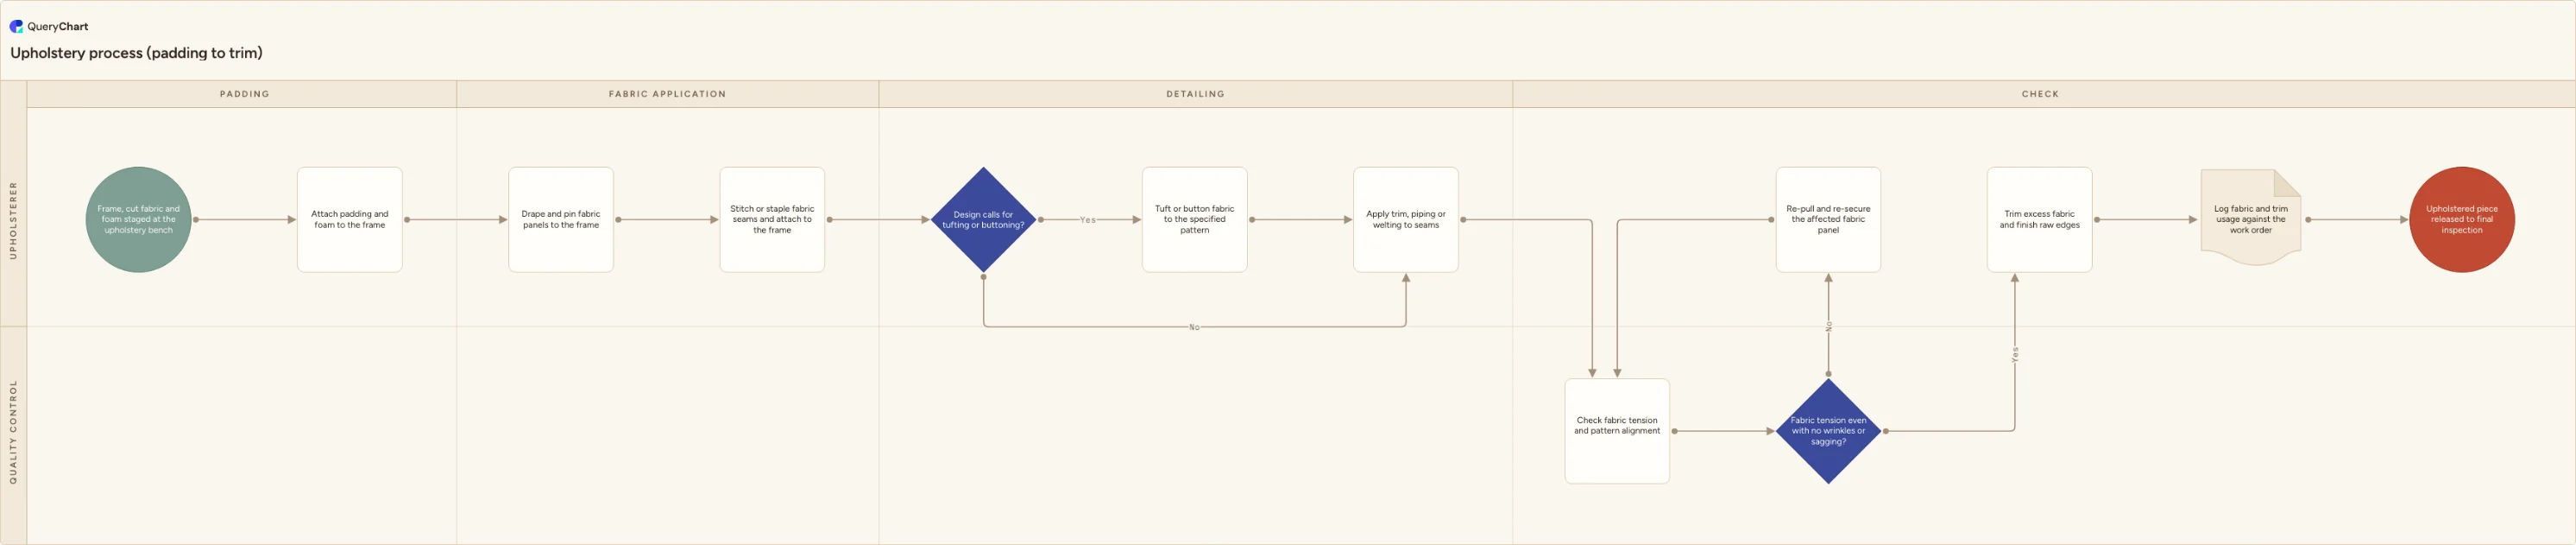The height and width of the screenshot is (545, 2576).
Task: Select the 'Log fabric and trim usage' document
Action: 2251,218
